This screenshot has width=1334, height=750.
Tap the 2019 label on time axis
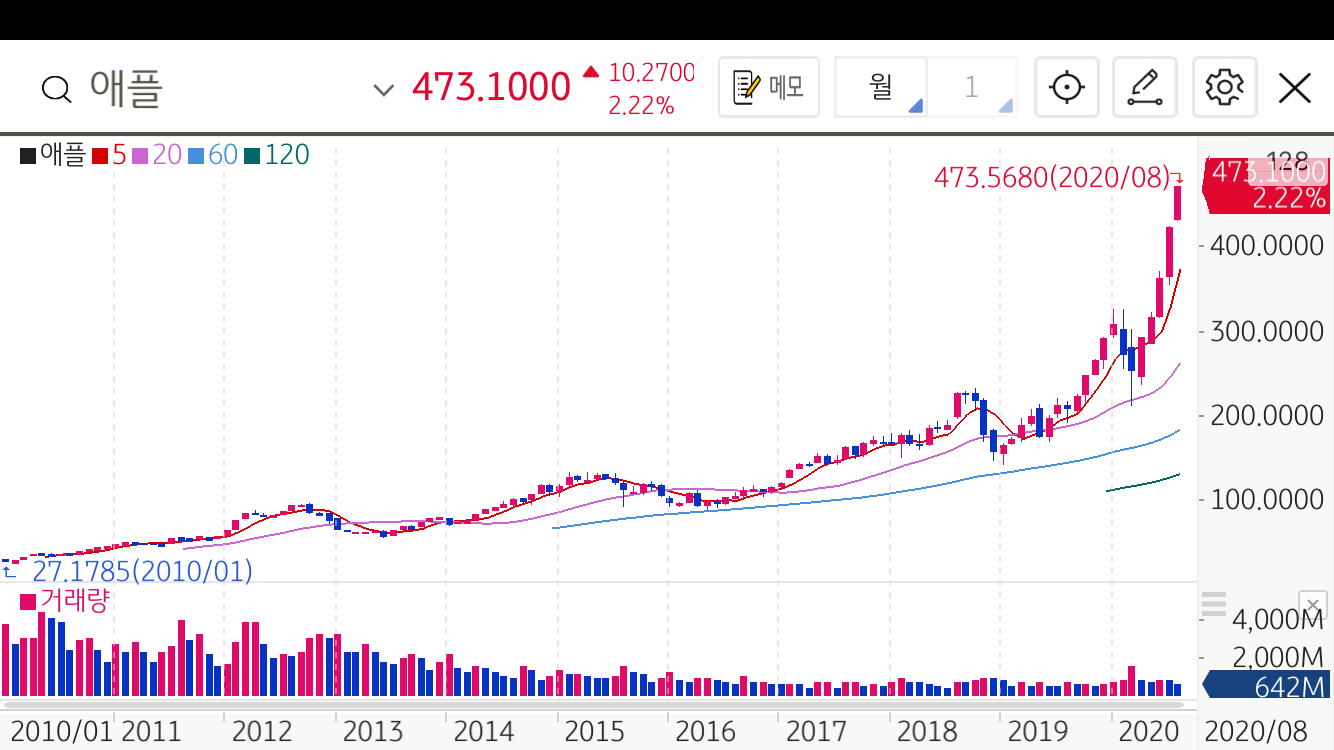[x=1038, y=731]
